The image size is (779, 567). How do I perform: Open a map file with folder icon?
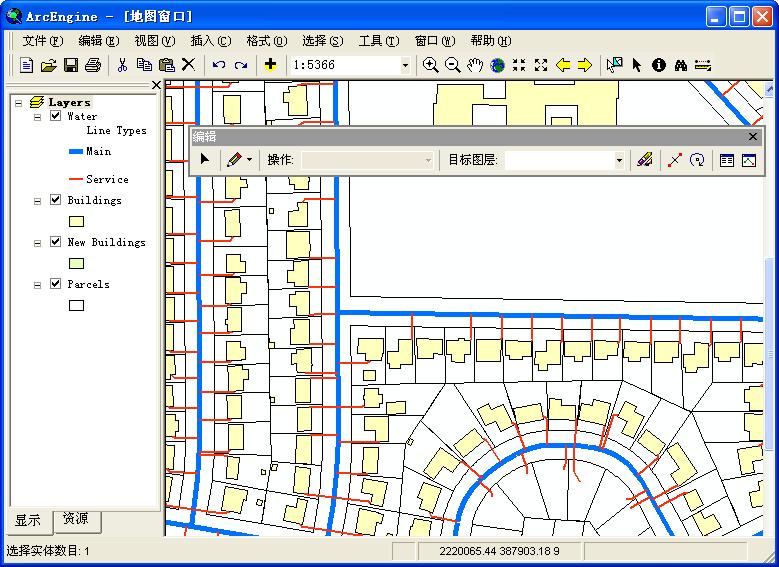point(48,65)
